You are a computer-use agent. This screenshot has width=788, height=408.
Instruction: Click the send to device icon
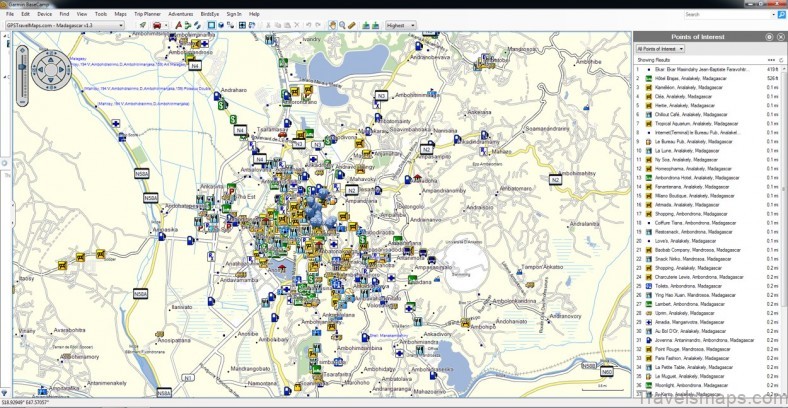(x=366, y=25)
